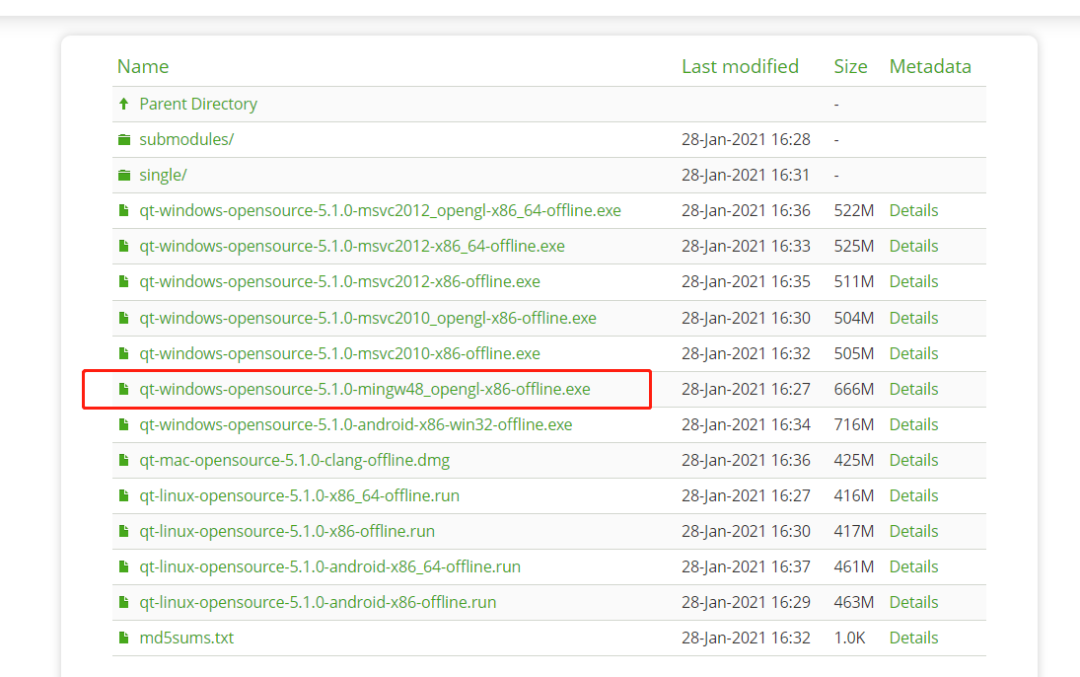Click file icon for msvc2012-x86-offline.exe

124,282
